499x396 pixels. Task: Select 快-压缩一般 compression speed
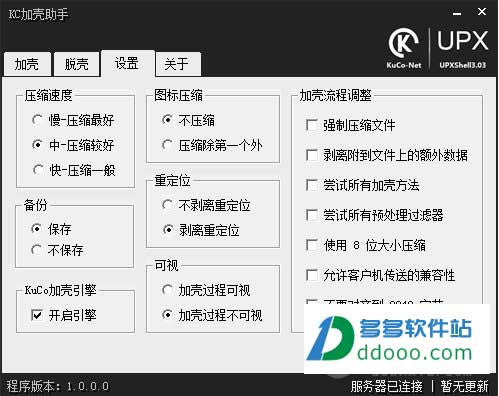[74, 170]
